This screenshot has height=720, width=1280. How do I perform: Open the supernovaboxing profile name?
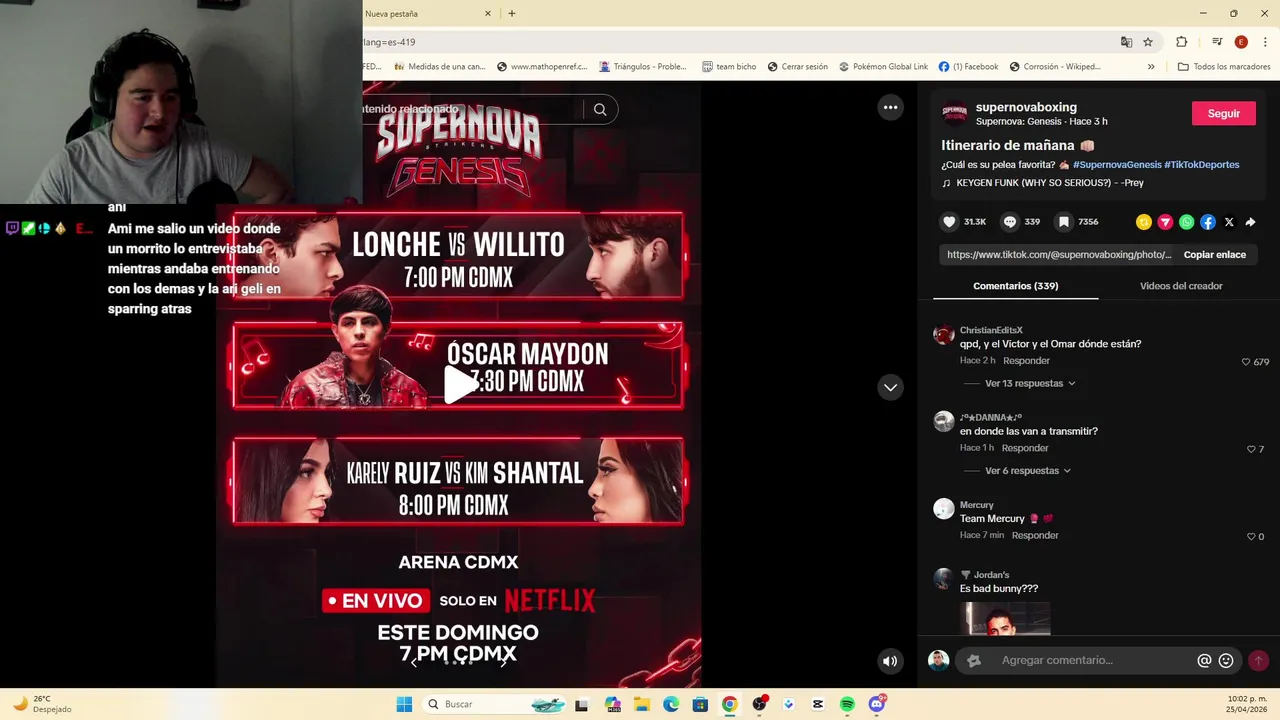pyautogui.click(x=1026, y=107)
